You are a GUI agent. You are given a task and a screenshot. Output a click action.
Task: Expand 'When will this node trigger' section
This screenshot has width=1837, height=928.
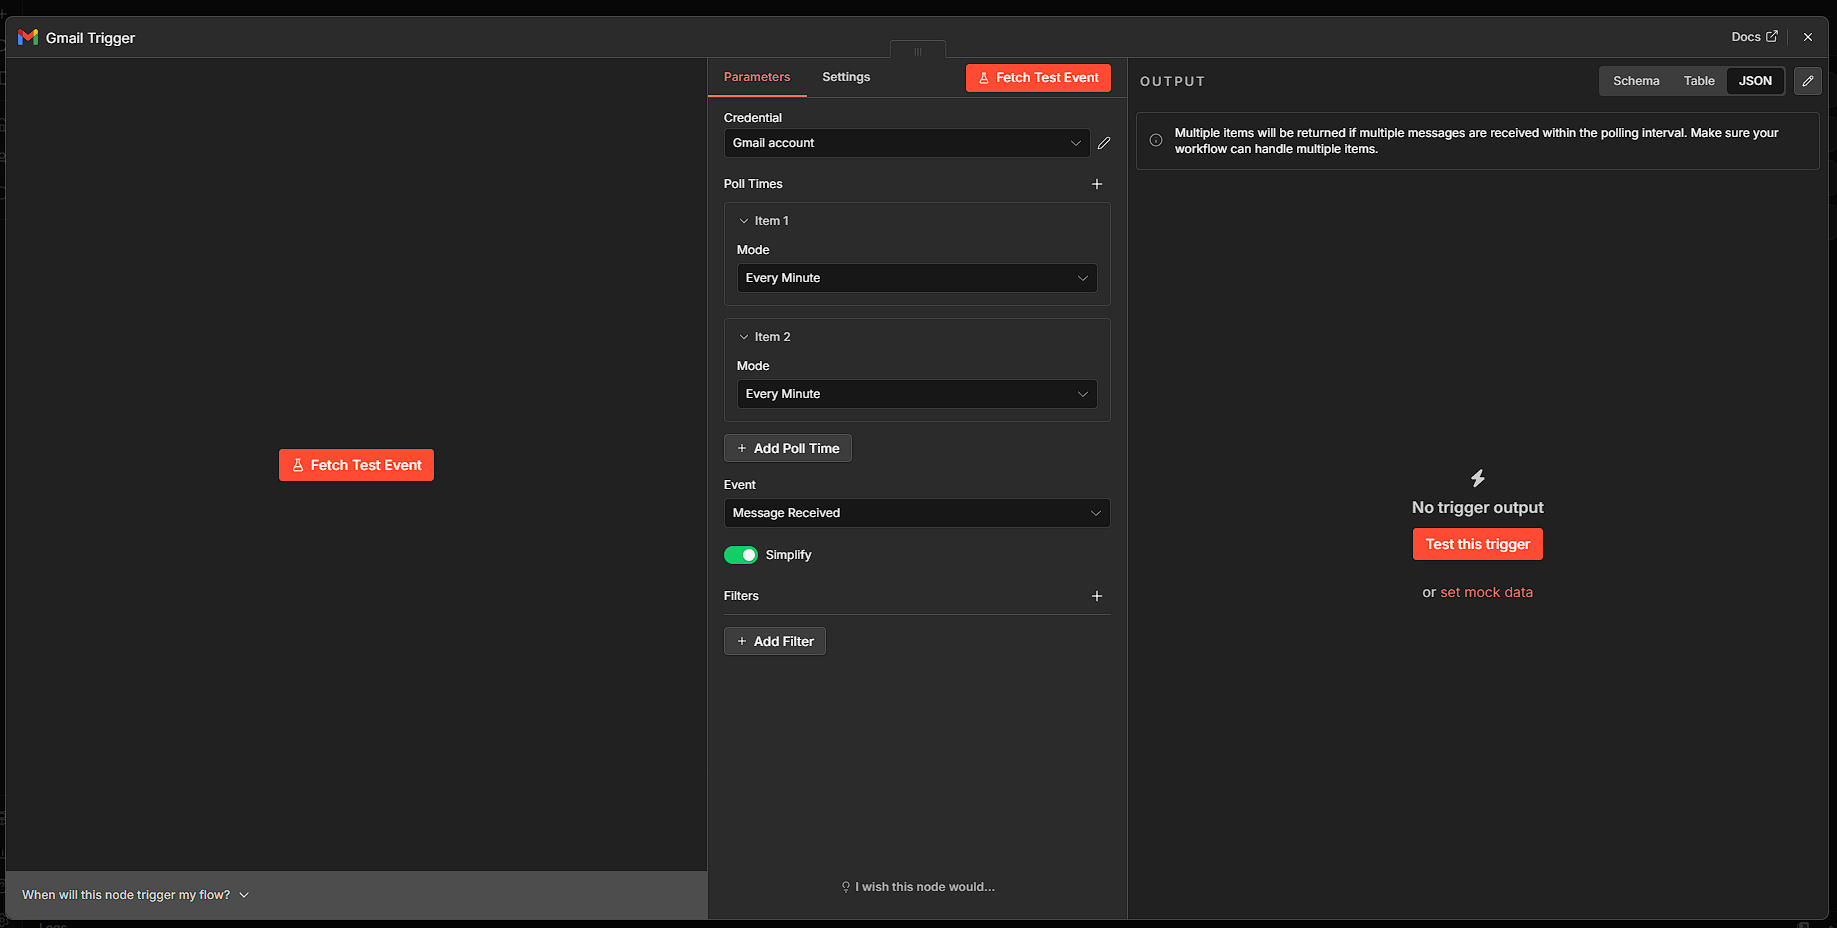click(135, 895)
